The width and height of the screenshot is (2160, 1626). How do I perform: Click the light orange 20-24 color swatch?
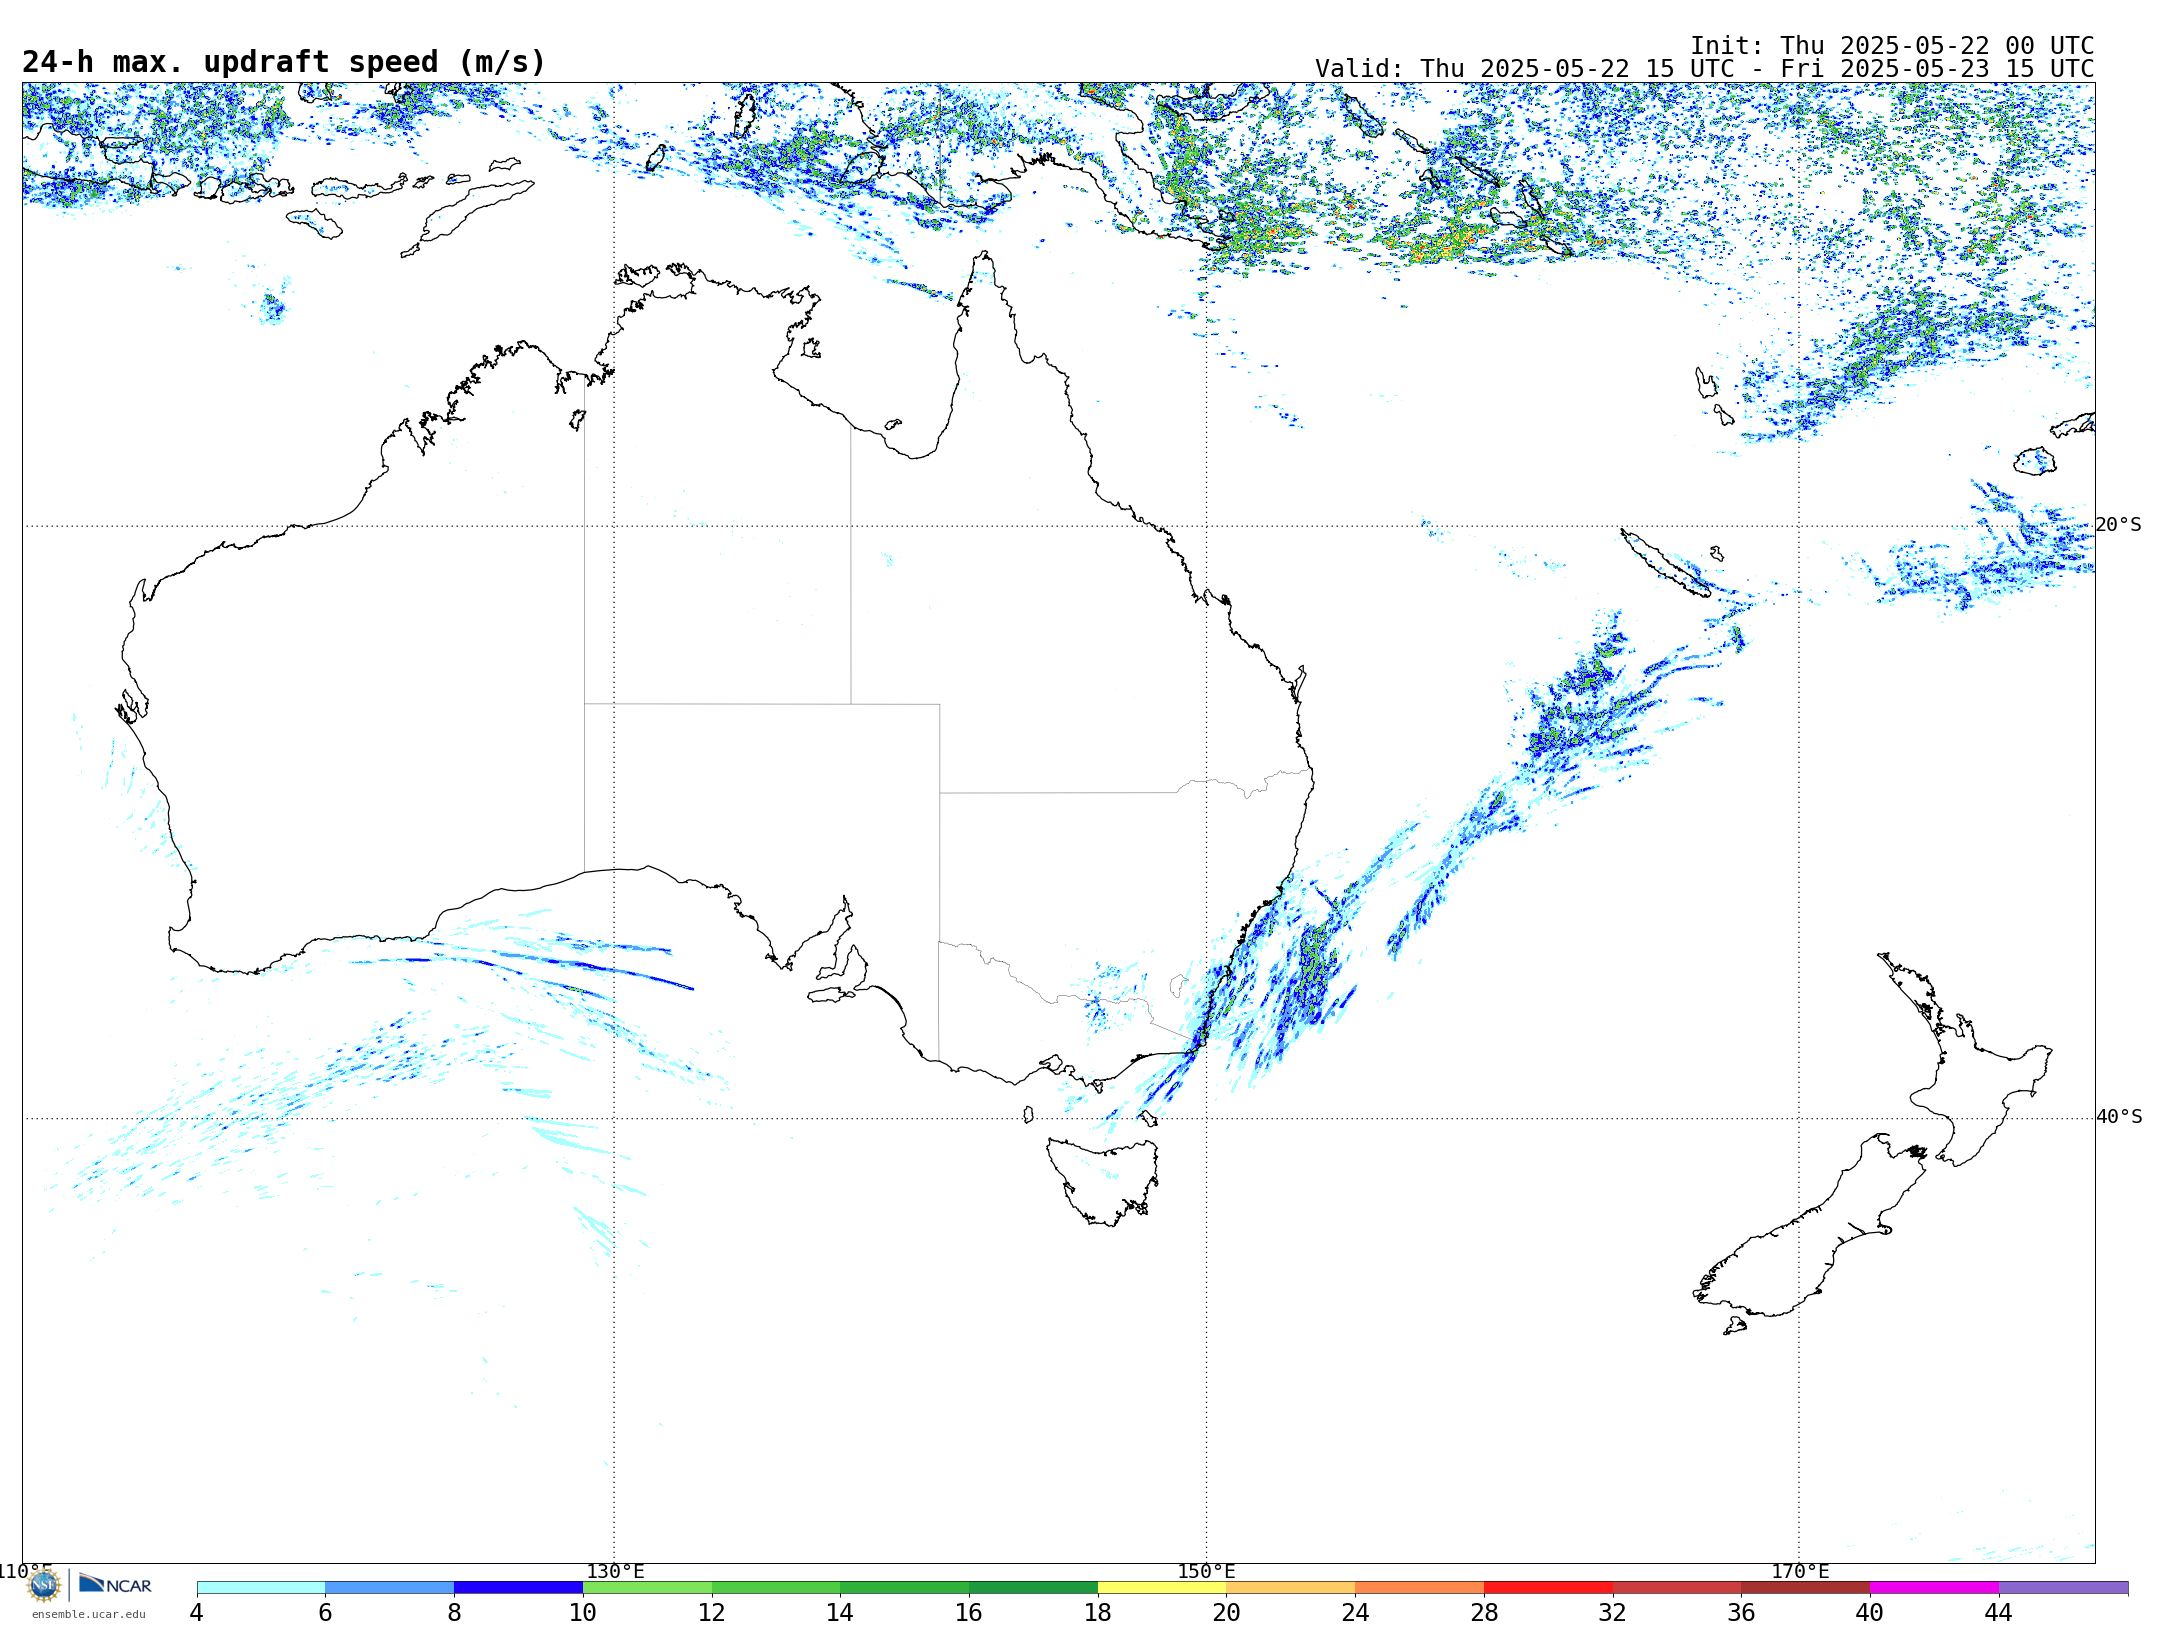click(x=1291, y=1588)
